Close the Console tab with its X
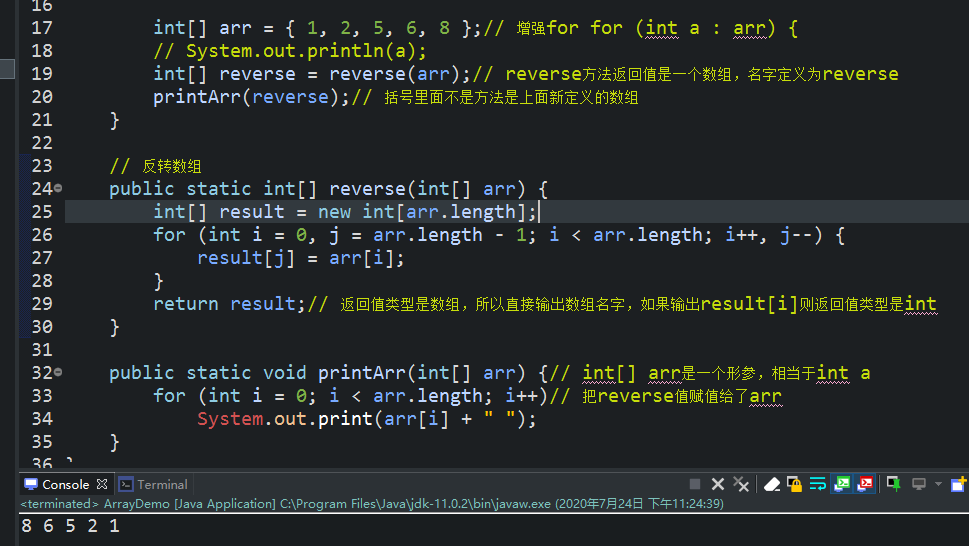The image size is (969, 546). [x=102, y=484]
